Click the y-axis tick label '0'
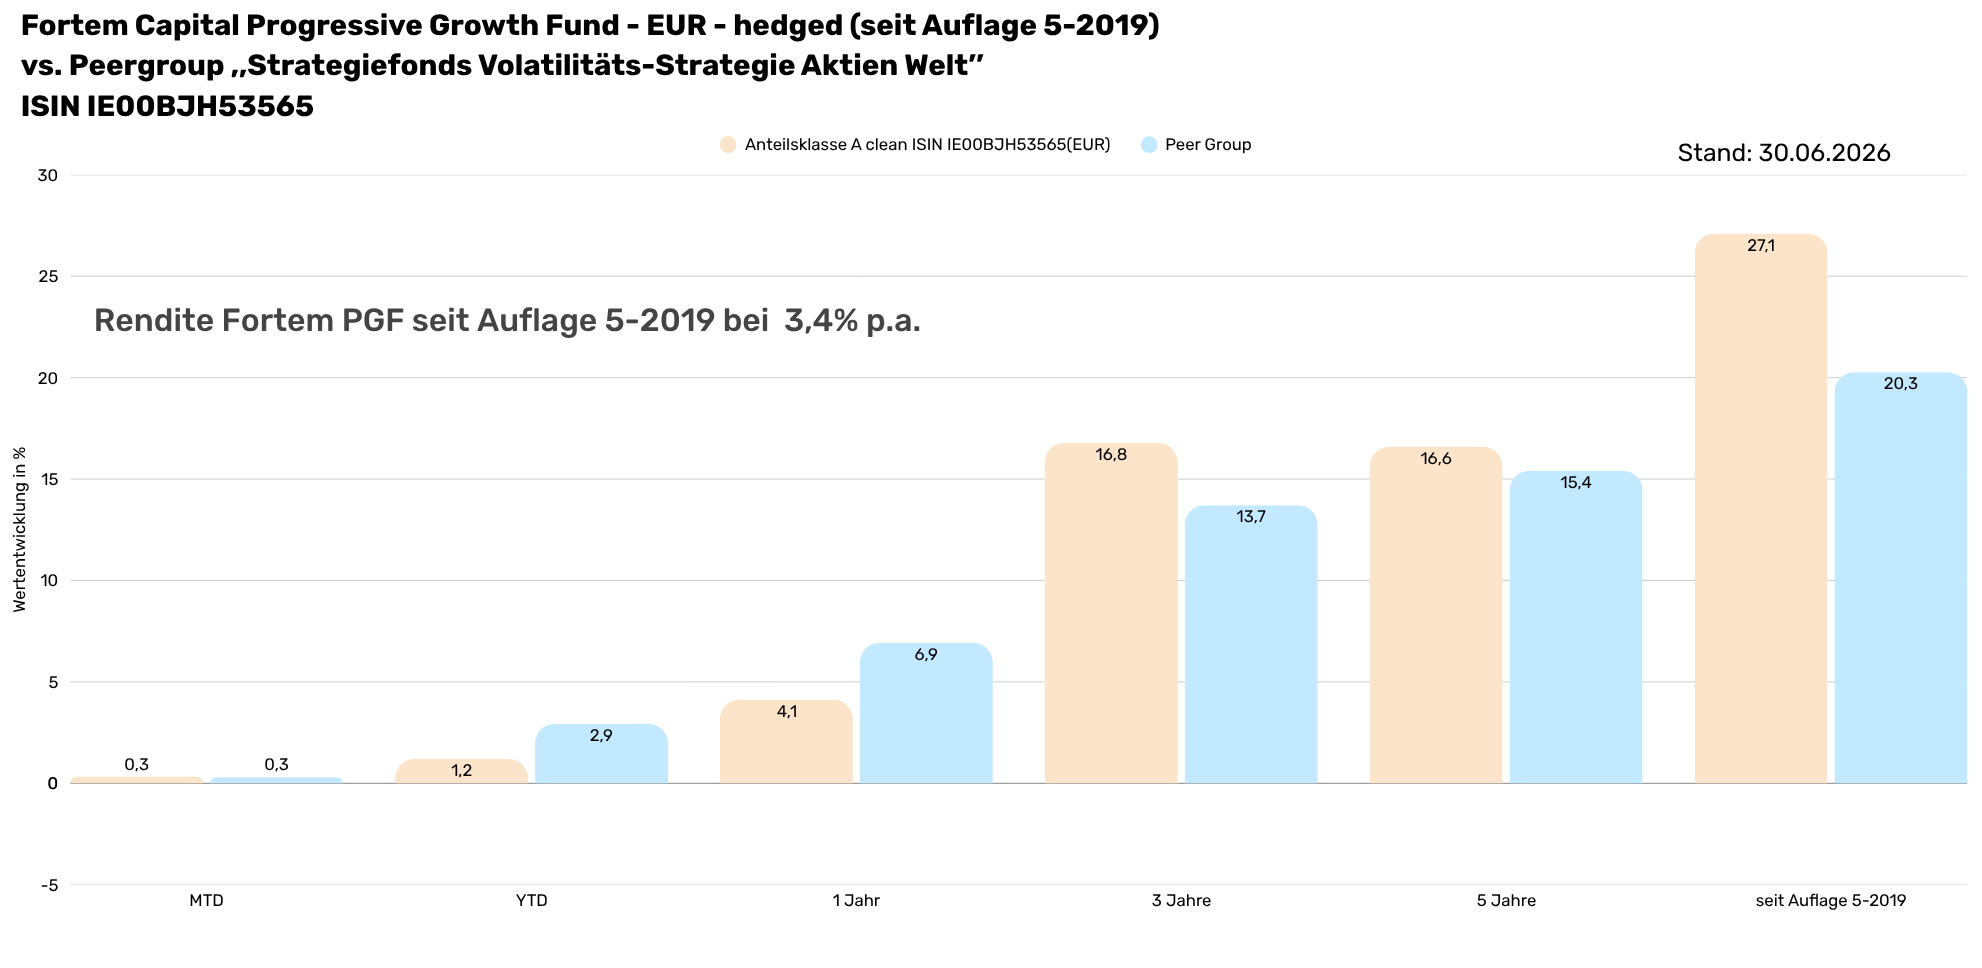 click(53, 784)
